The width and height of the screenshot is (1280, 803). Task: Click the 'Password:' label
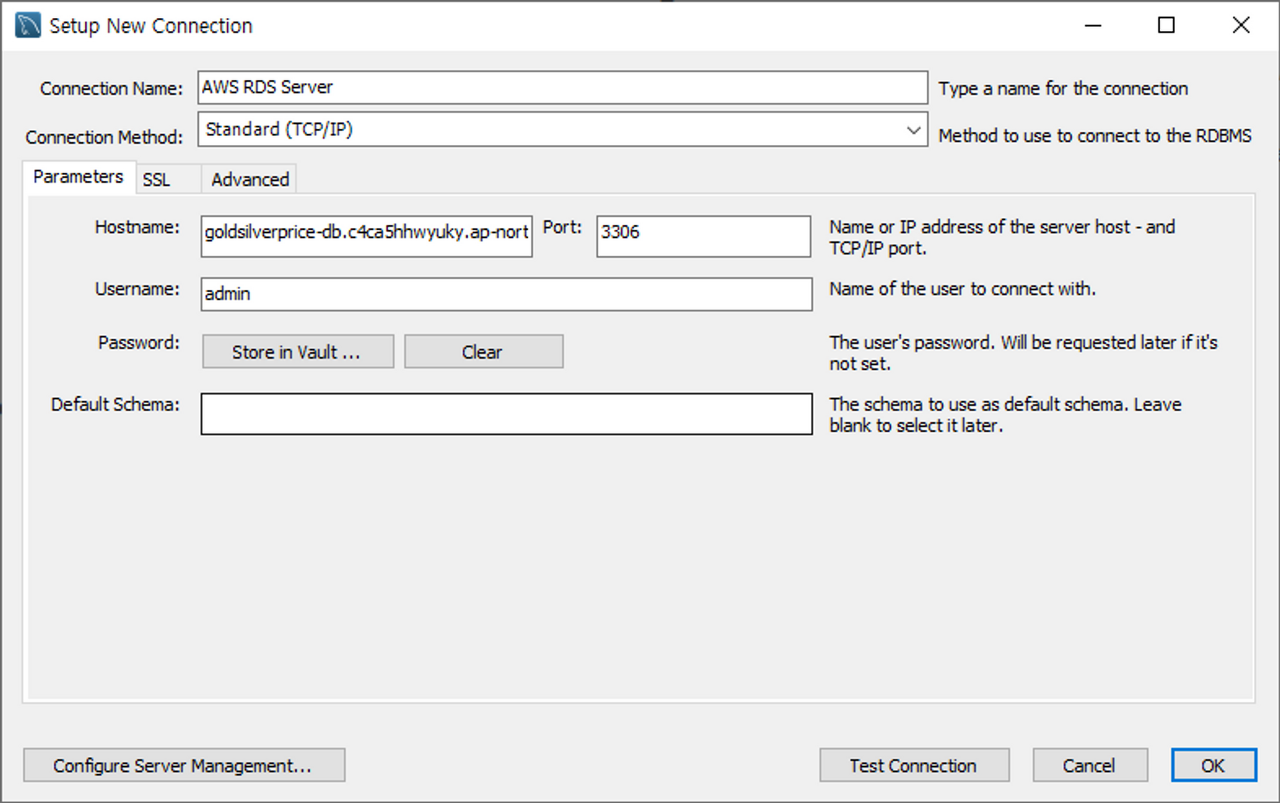click(x=139, y=343)
